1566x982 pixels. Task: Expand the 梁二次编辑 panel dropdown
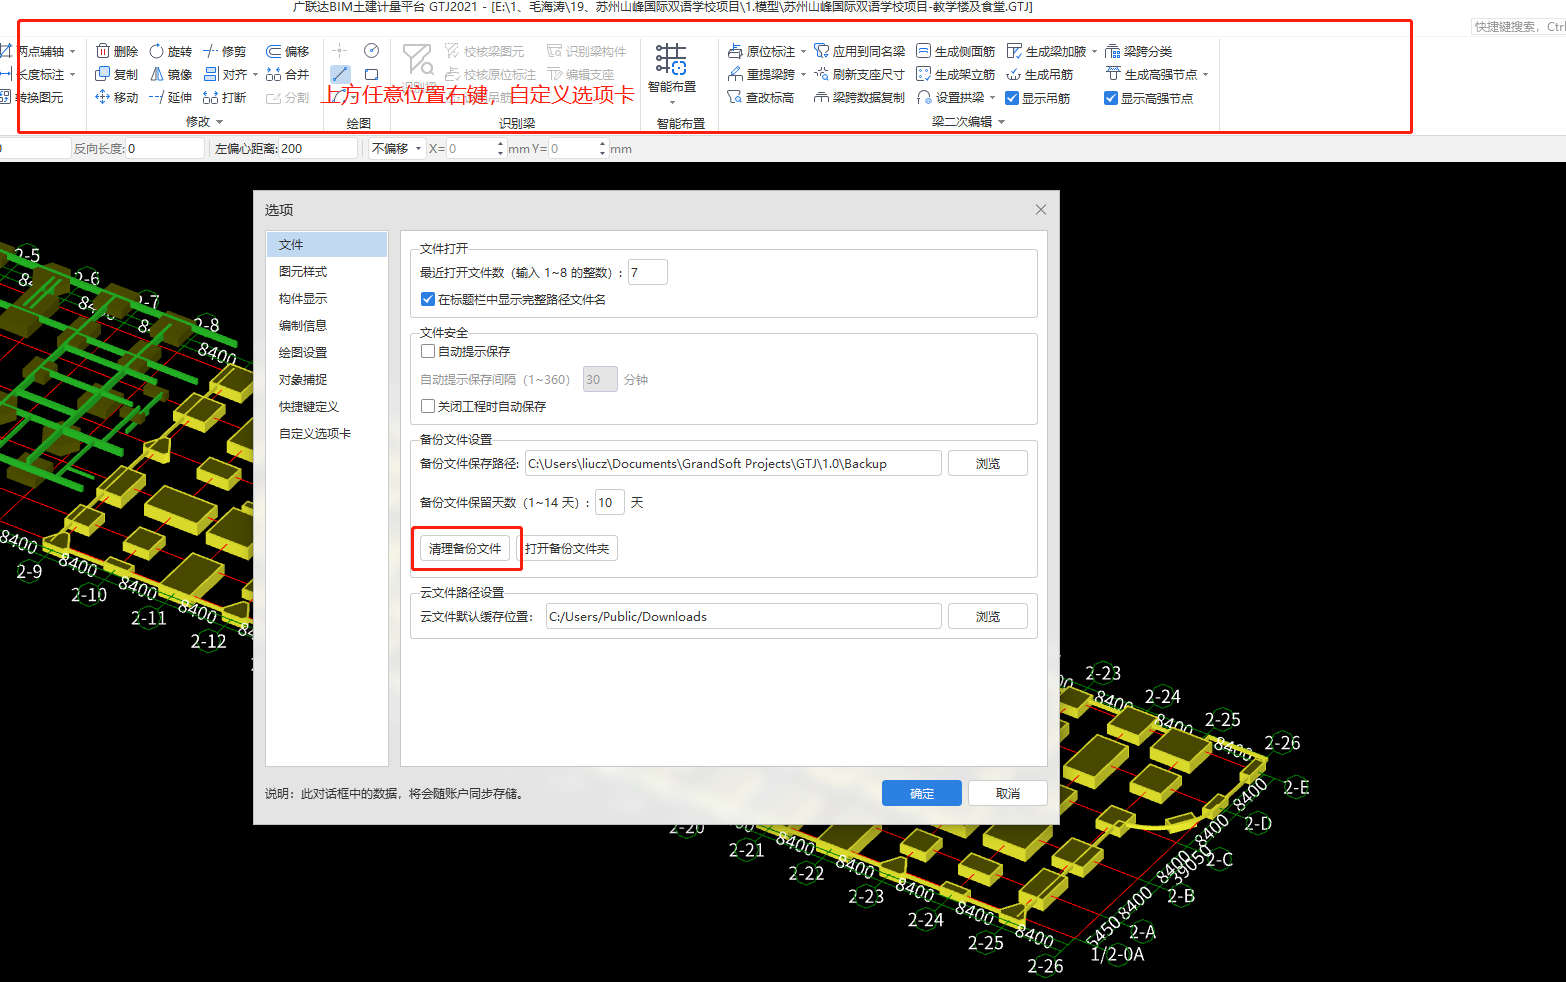[1003, 120]
